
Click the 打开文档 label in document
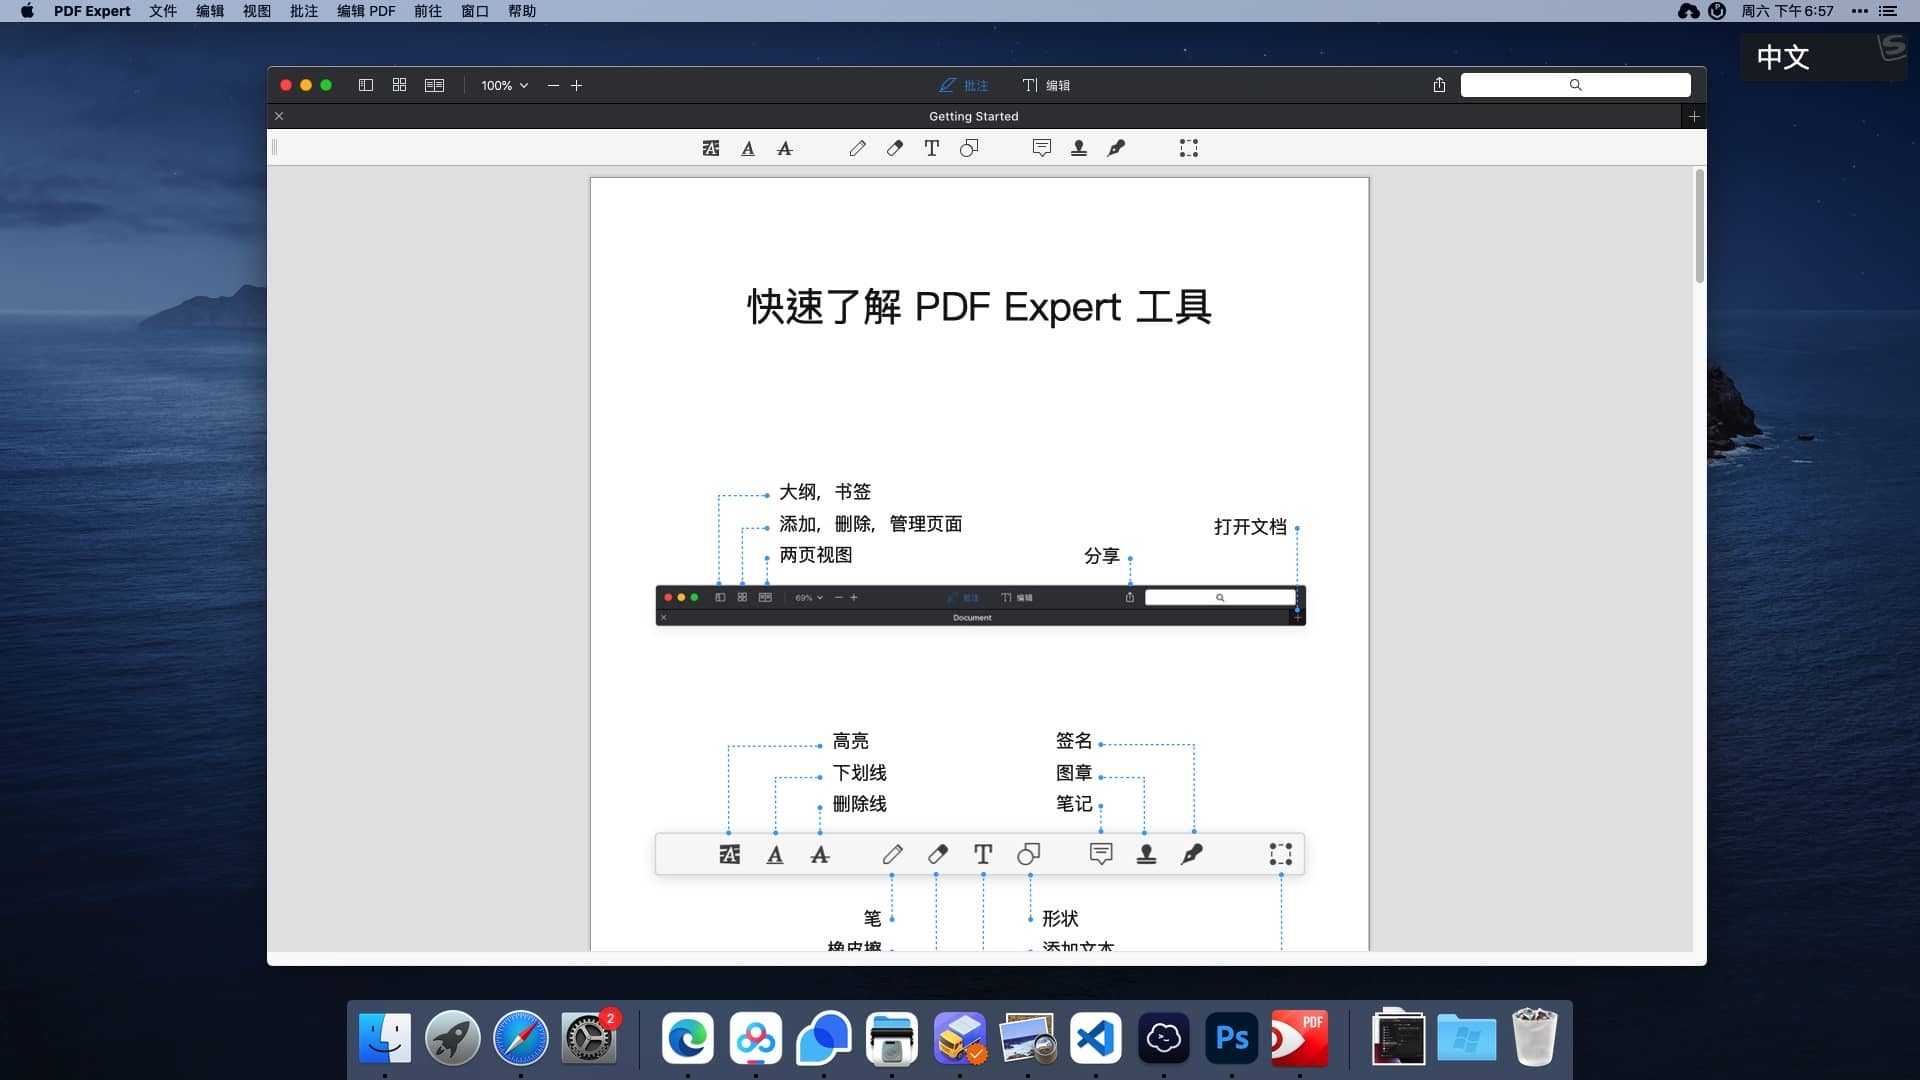(1250, 527)
